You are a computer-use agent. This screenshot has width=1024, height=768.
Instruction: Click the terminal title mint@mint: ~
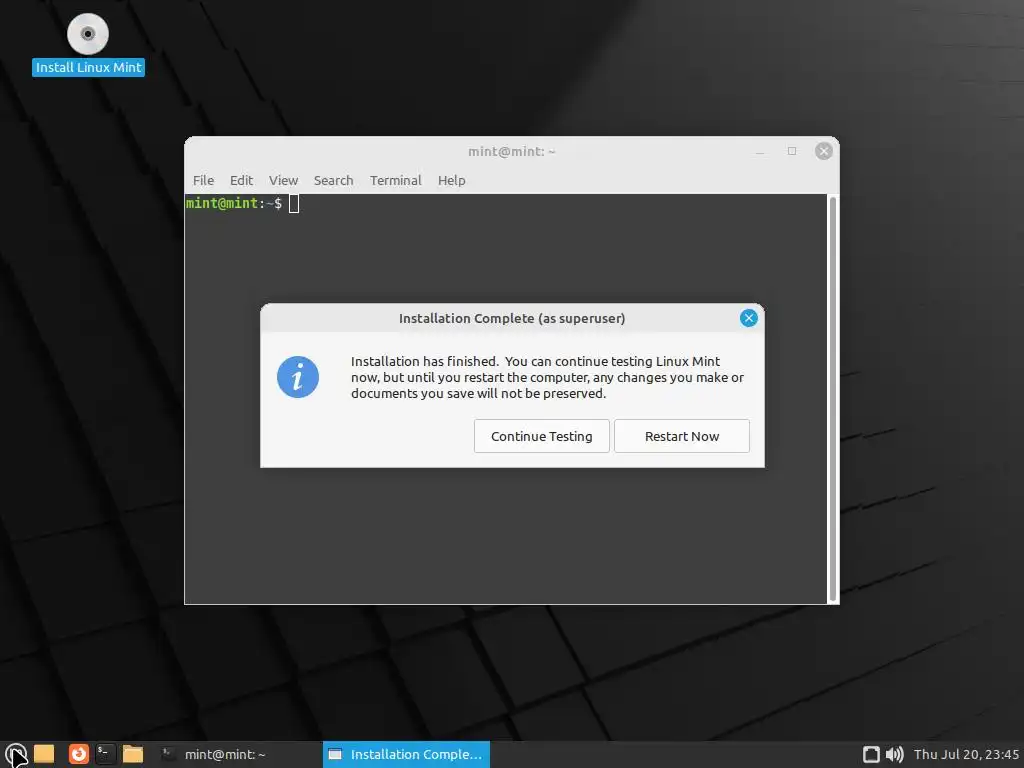click(511, 152)
